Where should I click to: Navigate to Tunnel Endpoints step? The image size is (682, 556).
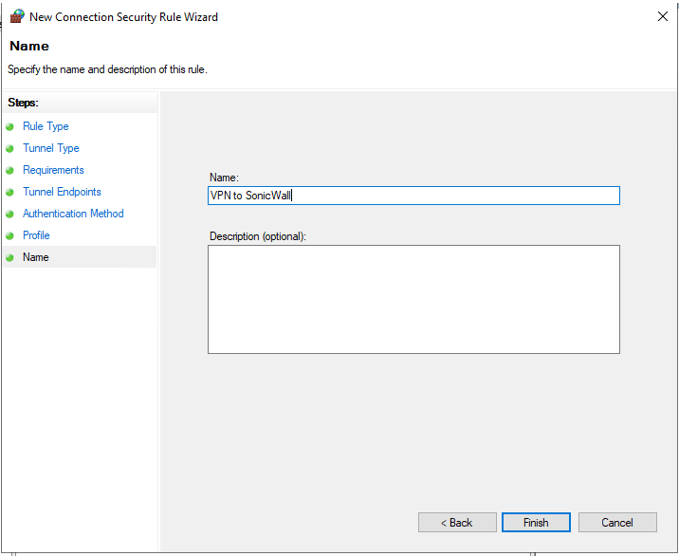pyautogui.click(x=62, y=192)
